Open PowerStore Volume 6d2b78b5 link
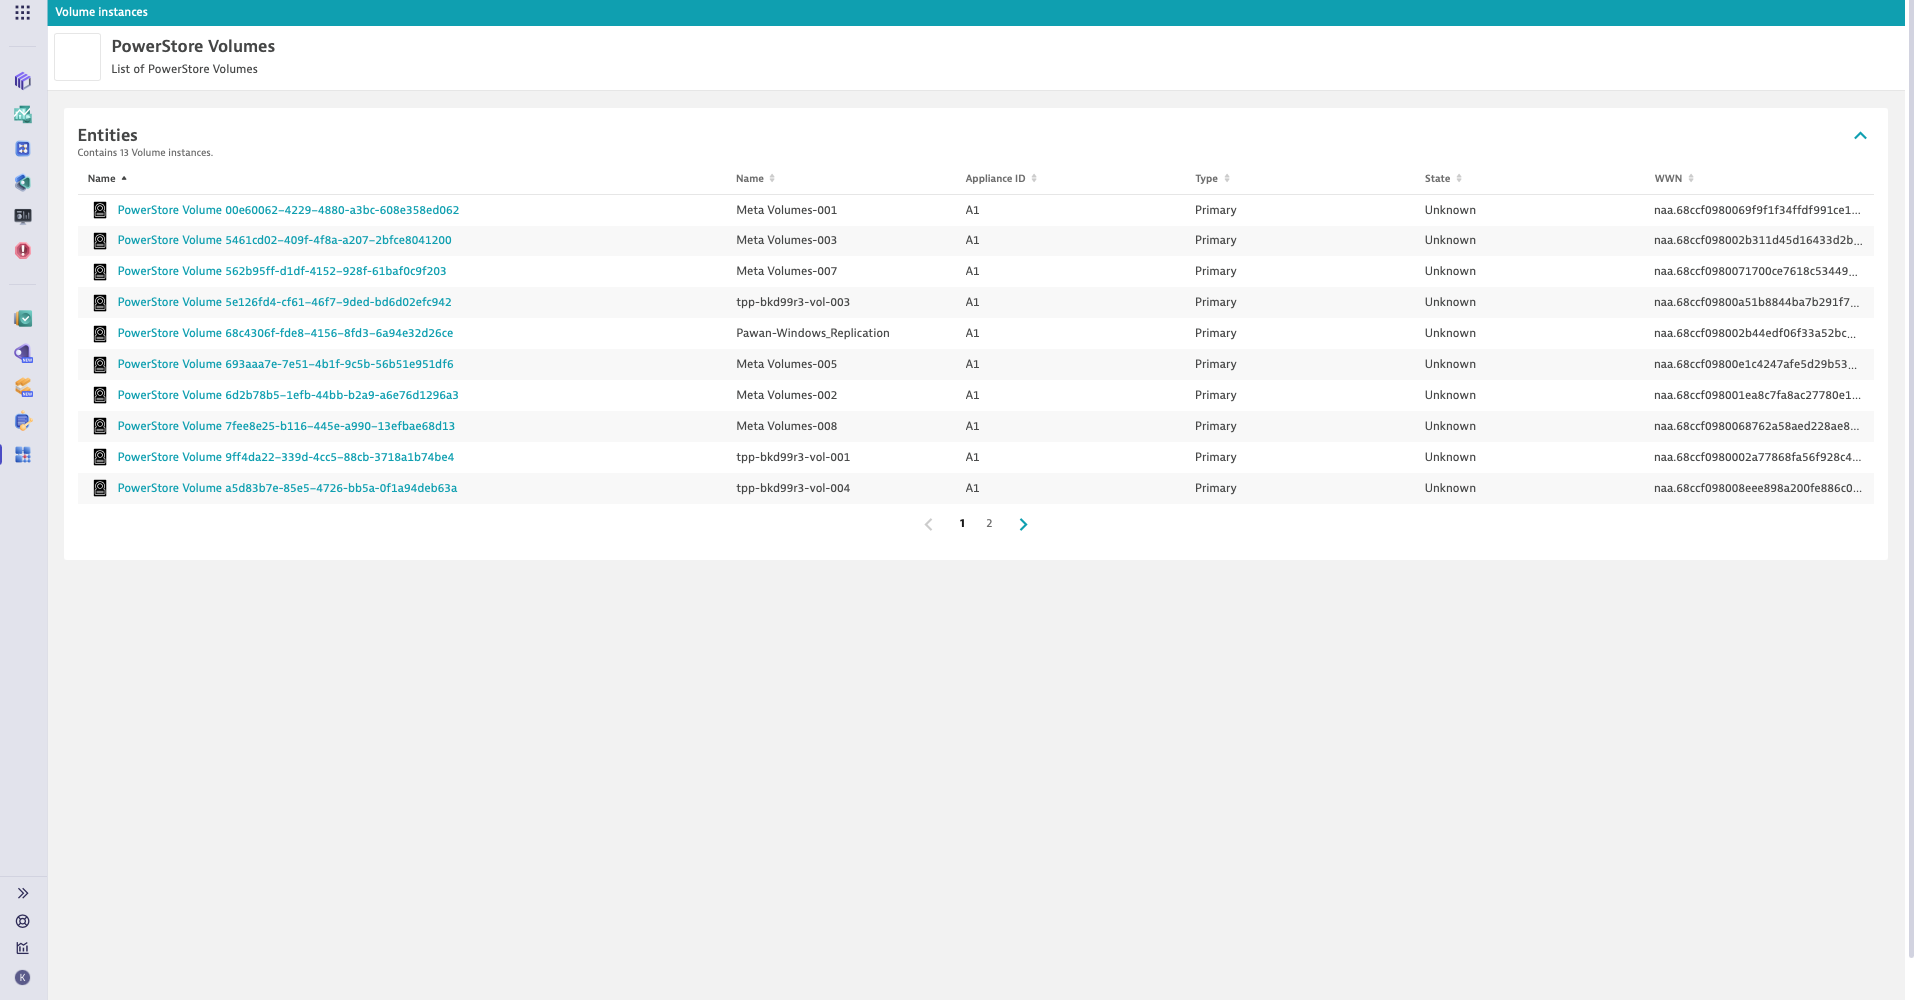Image resolution: width=1916 pixels, height=1000 pixels. [x=288, y=395]
